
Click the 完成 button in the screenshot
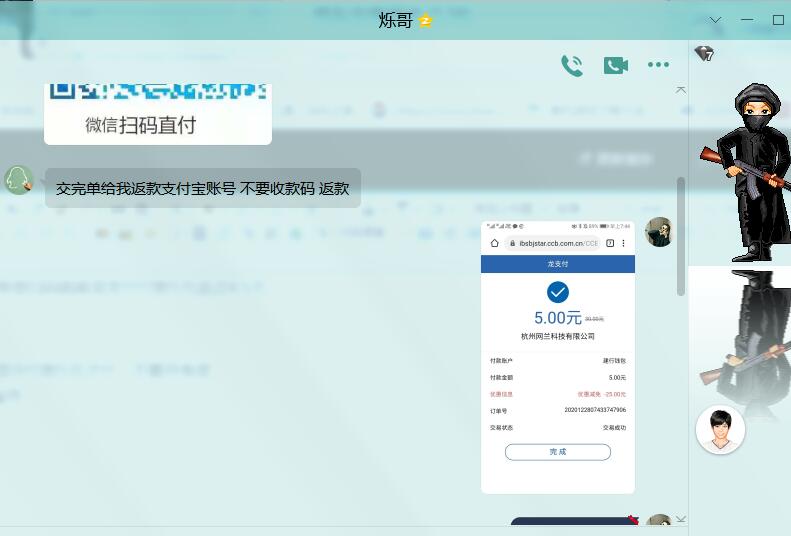[x=558, y=452]
